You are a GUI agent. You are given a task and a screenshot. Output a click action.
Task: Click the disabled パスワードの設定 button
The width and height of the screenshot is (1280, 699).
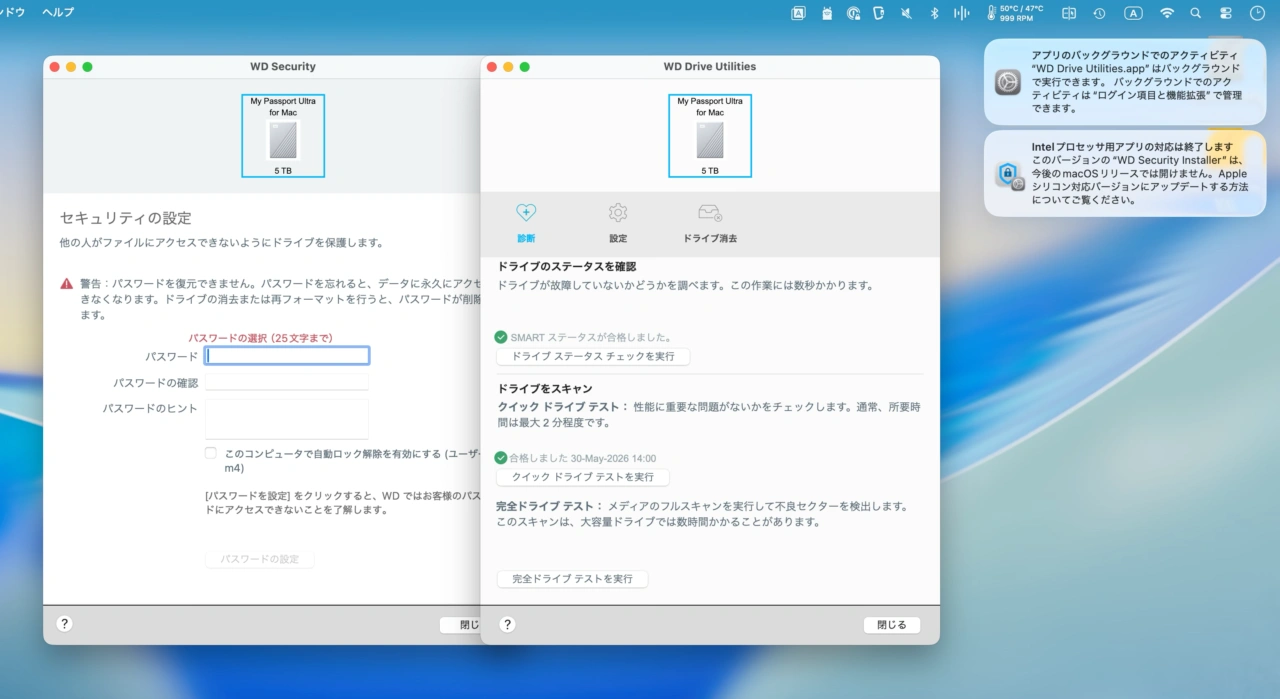[x=260, y=559]
